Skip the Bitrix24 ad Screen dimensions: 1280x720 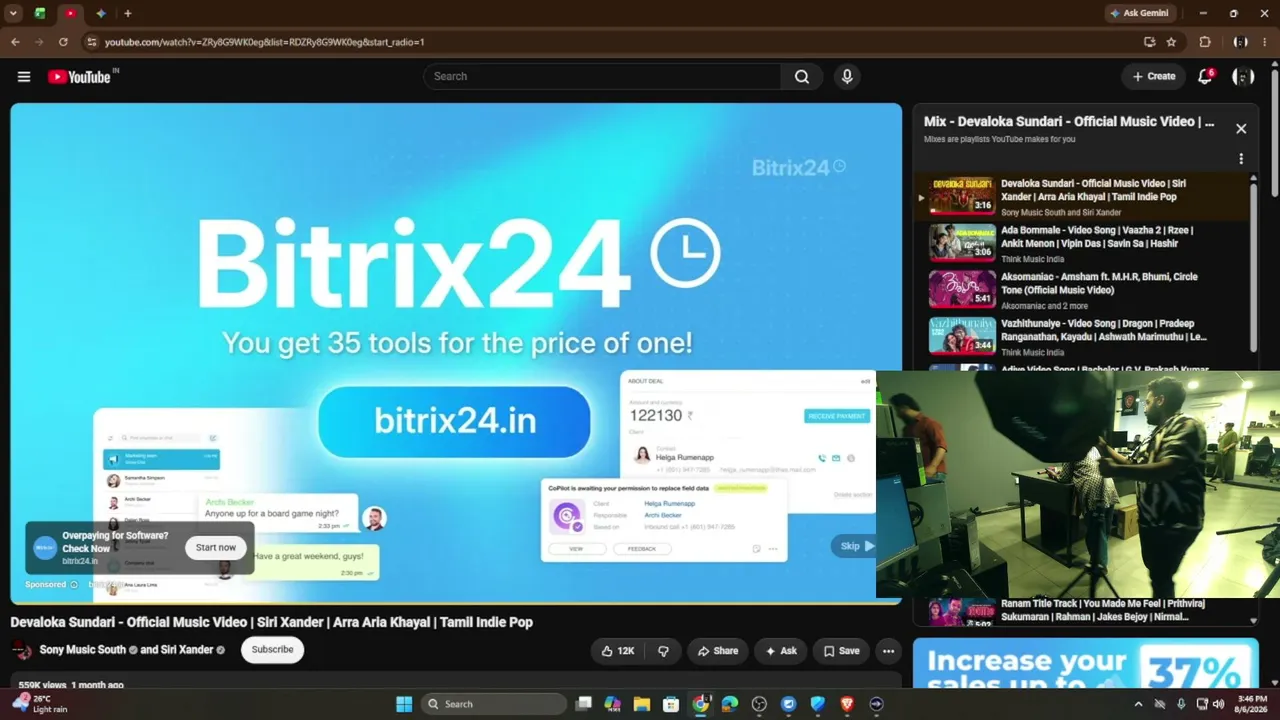pos(855,546)
